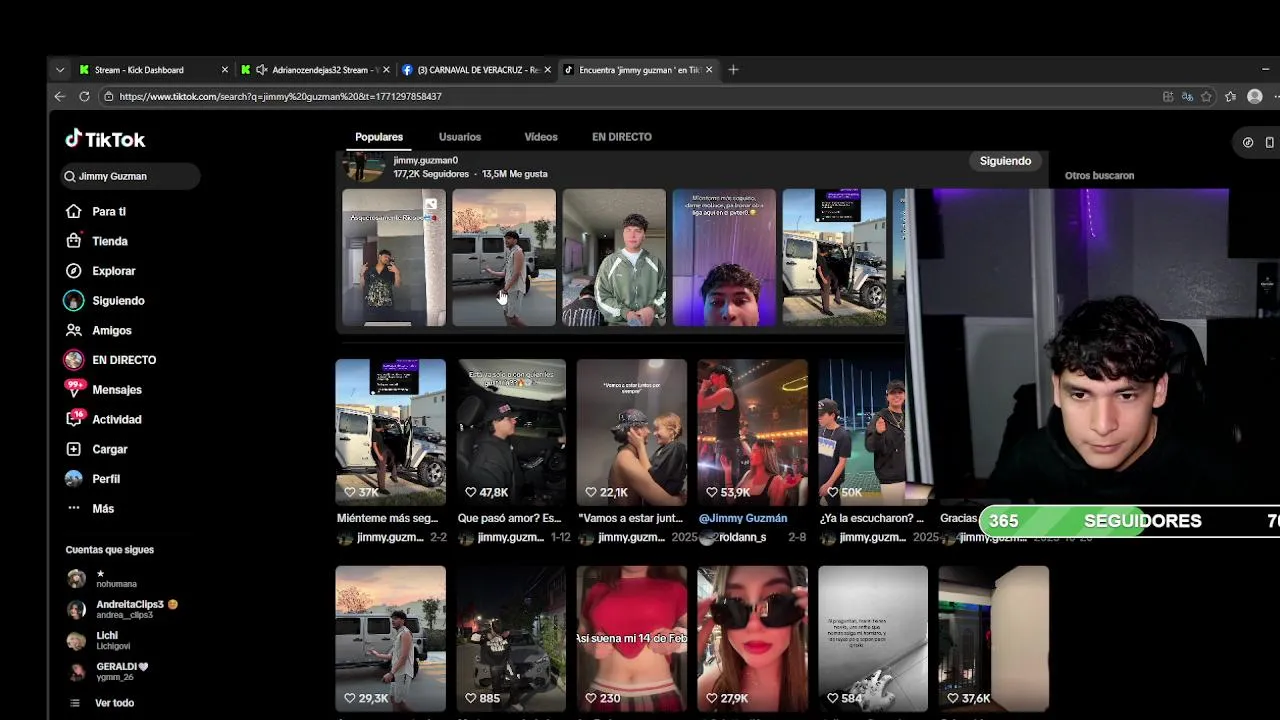Open the EN DIRECTO sidebar icon
This screenshot has height=720, width=1280.
coord(73,360)
